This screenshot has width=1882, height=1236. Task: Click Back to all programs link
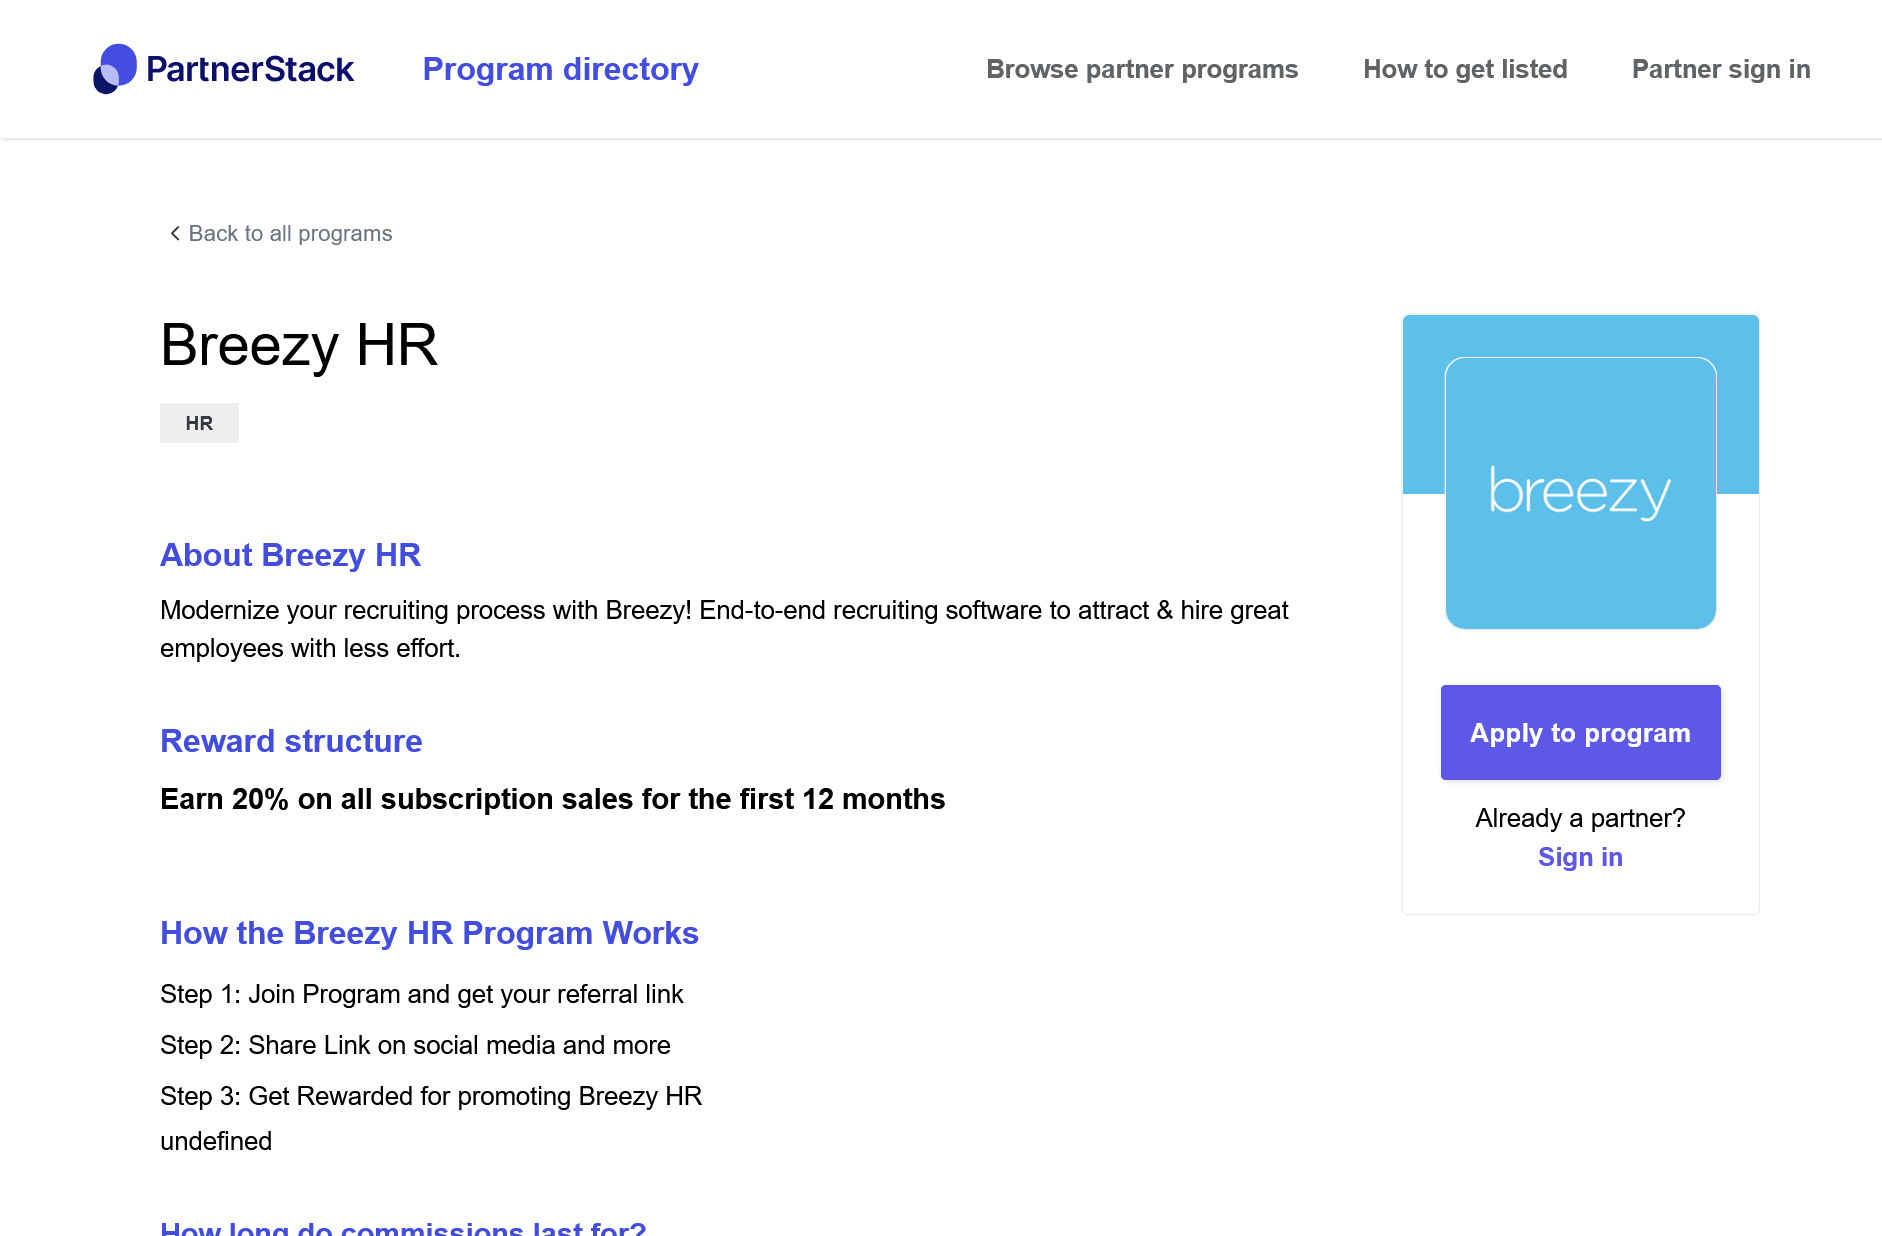coord(280,233)
